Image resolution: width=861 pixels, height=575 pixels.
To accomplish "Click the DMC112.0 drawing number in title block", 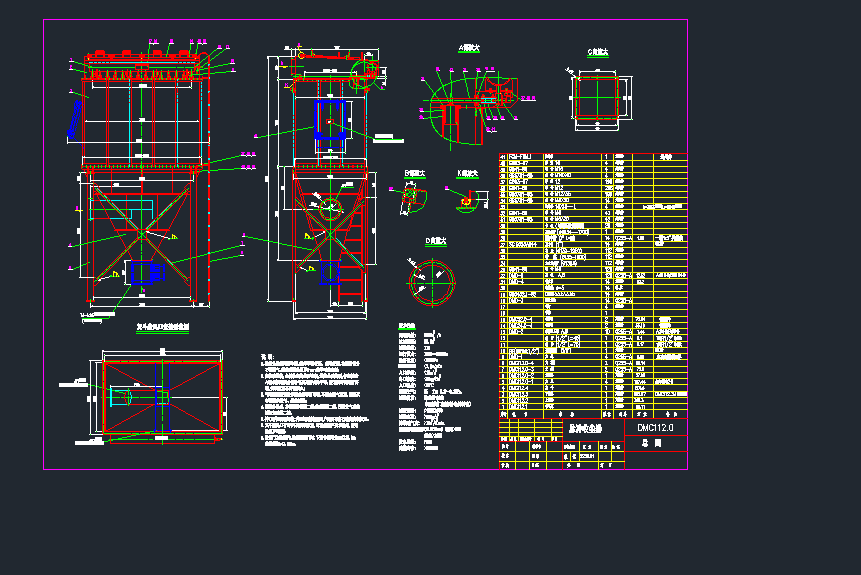I will [x=655, y=427].
